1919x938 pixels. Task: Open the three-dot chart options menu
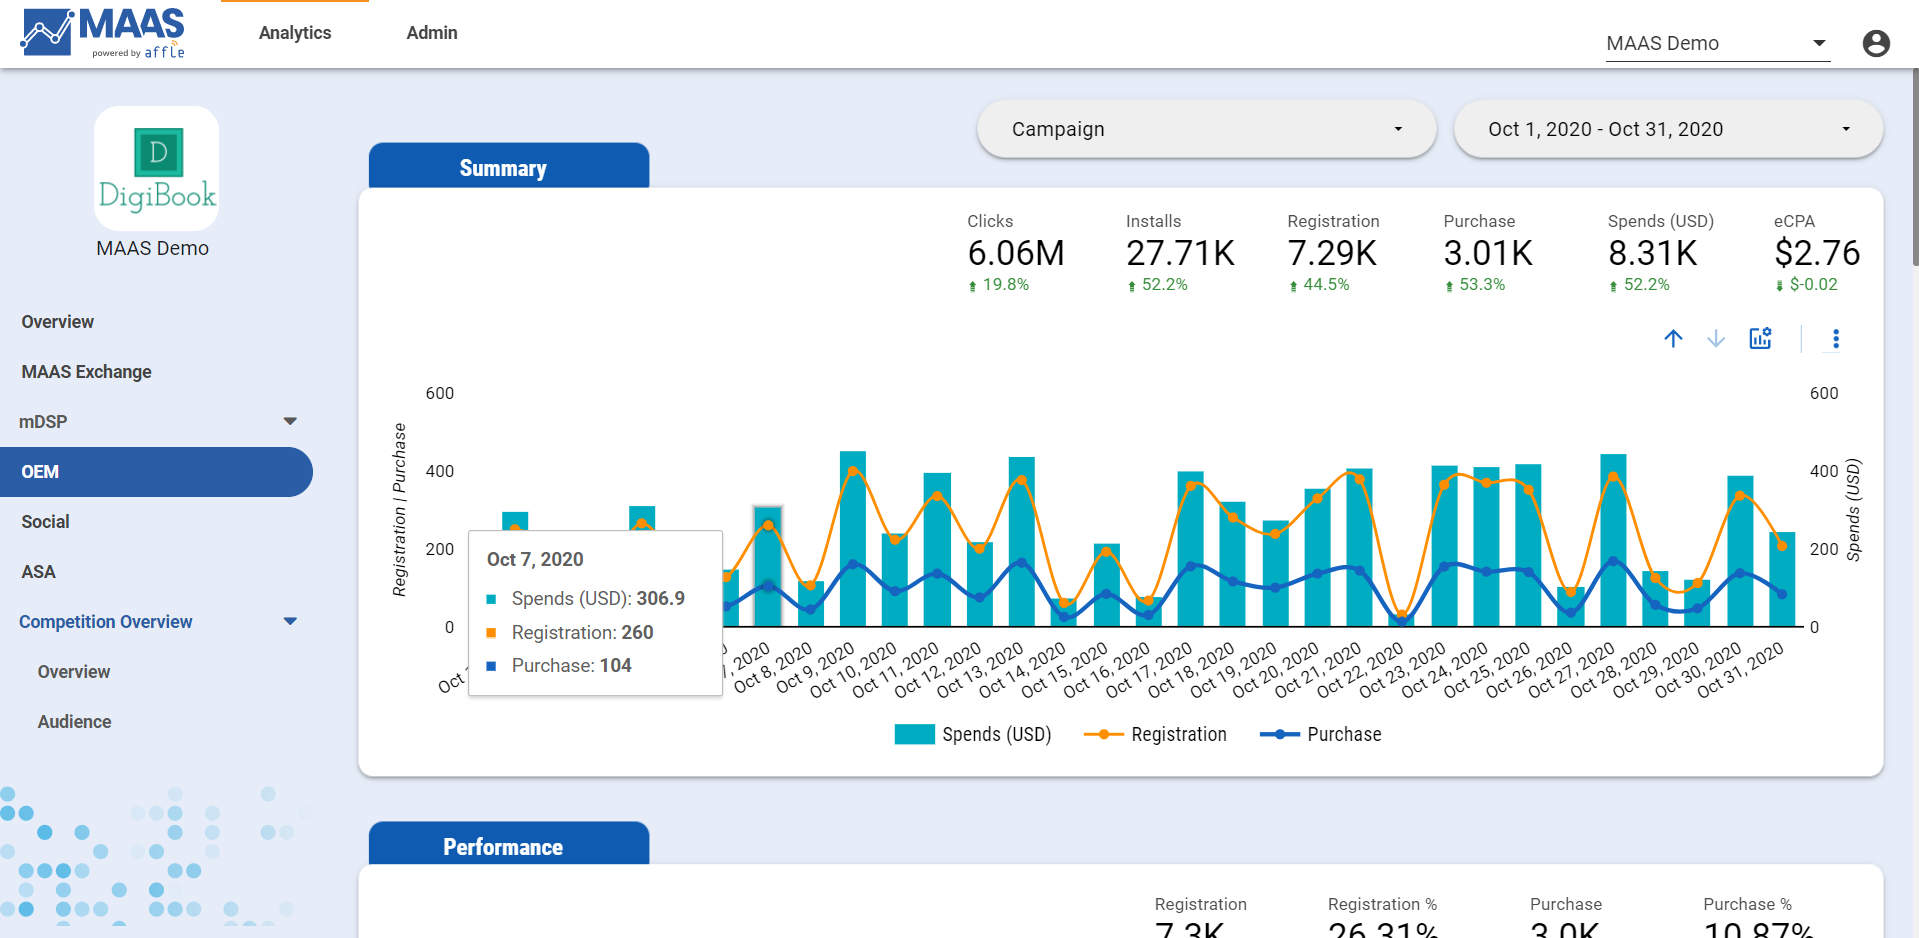click(1836, 339)
